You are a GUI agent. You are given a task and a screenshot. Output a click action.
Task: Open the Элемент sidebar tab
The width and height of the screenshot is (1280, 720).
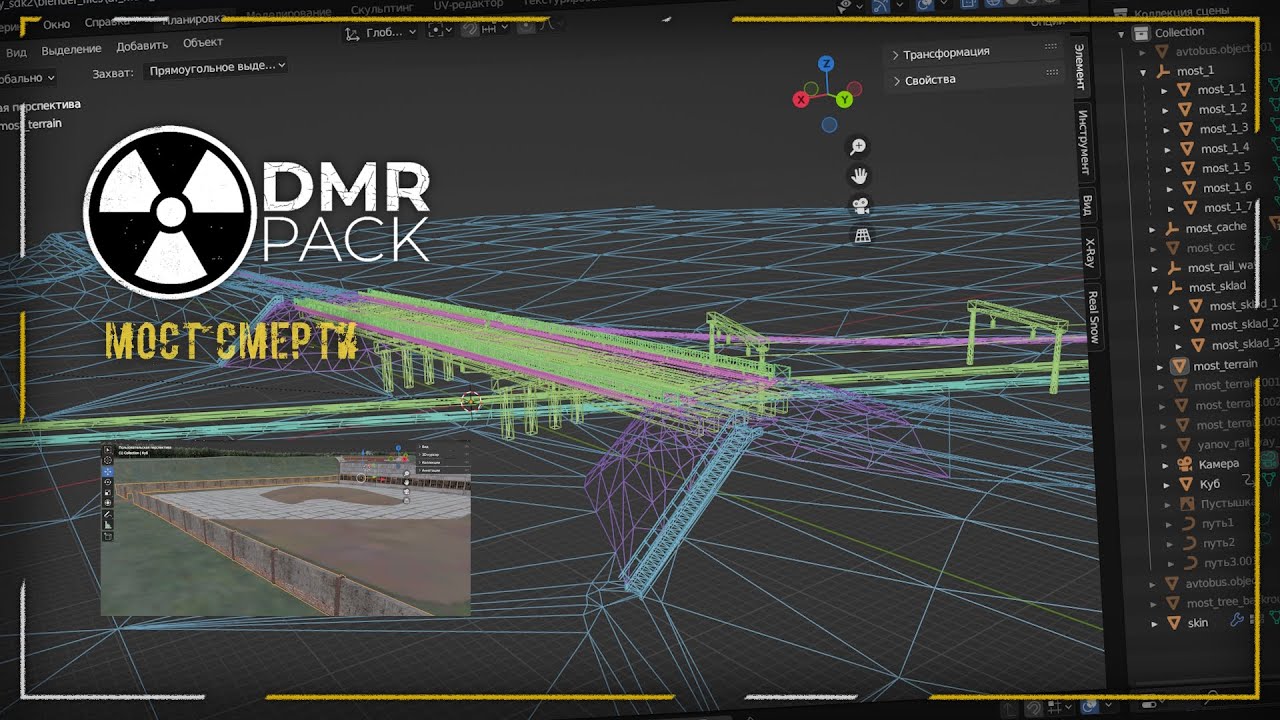click(x=1079, y=66)
